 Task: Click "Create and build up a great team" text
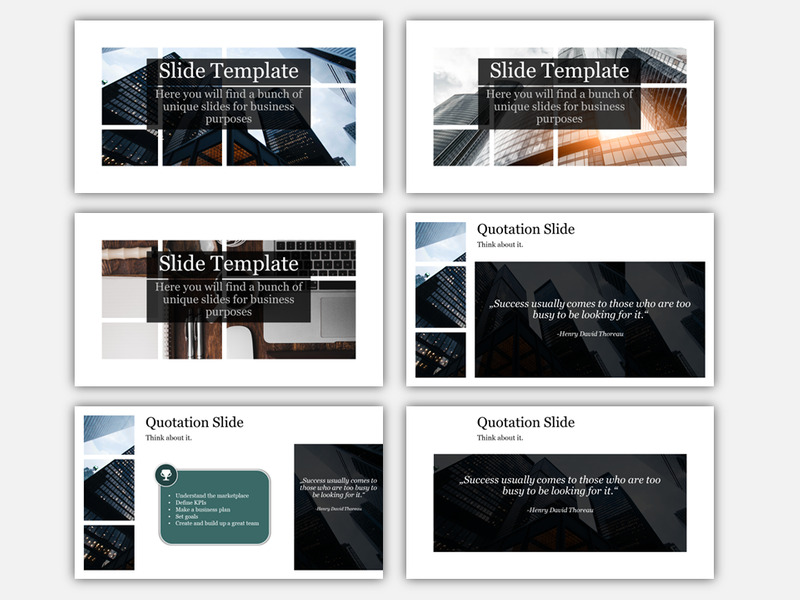[217, 522]
